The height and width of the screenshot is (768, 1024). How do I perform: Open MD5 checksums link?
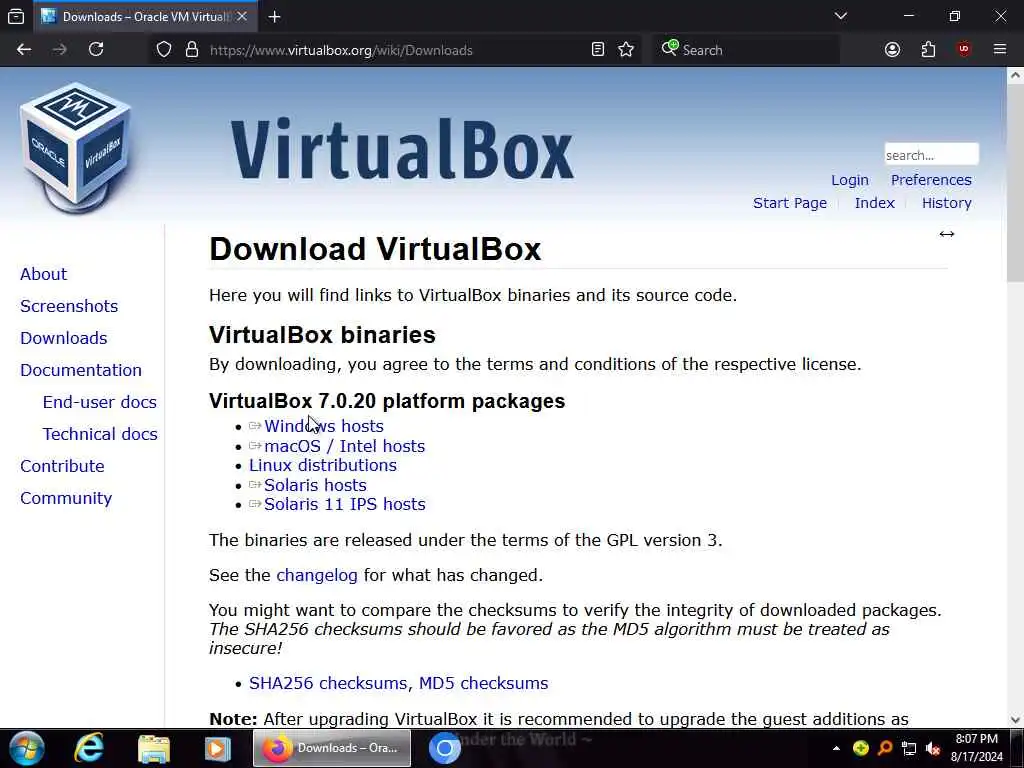point(483,683)
